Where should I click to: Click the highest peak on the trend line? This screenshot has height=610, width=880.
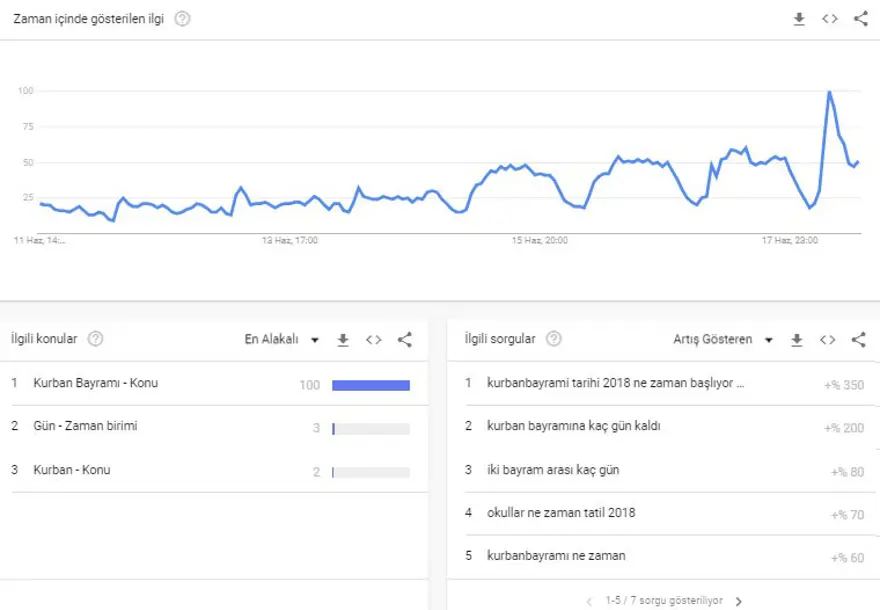[829, 92]
